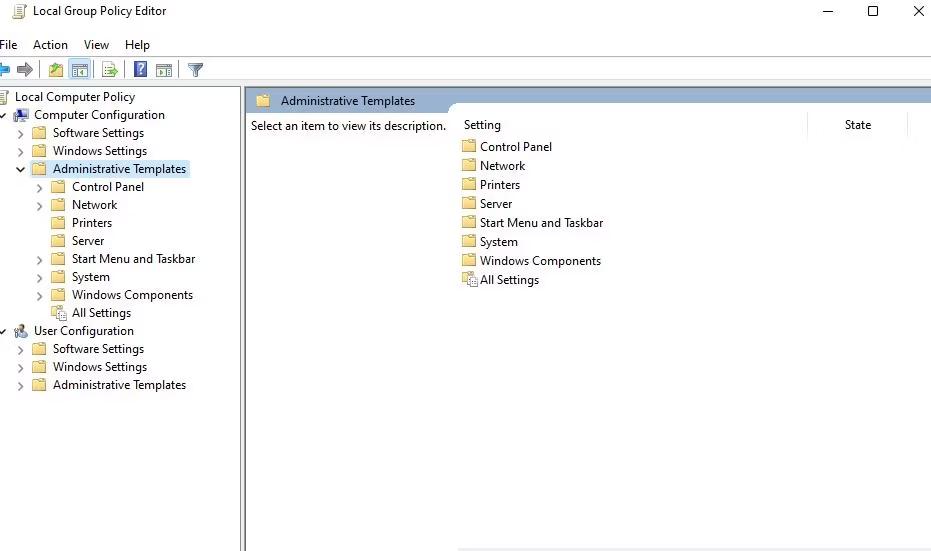Expand Administrative Templates under User Configuration
931x551 pixels.
click(20, 385)
